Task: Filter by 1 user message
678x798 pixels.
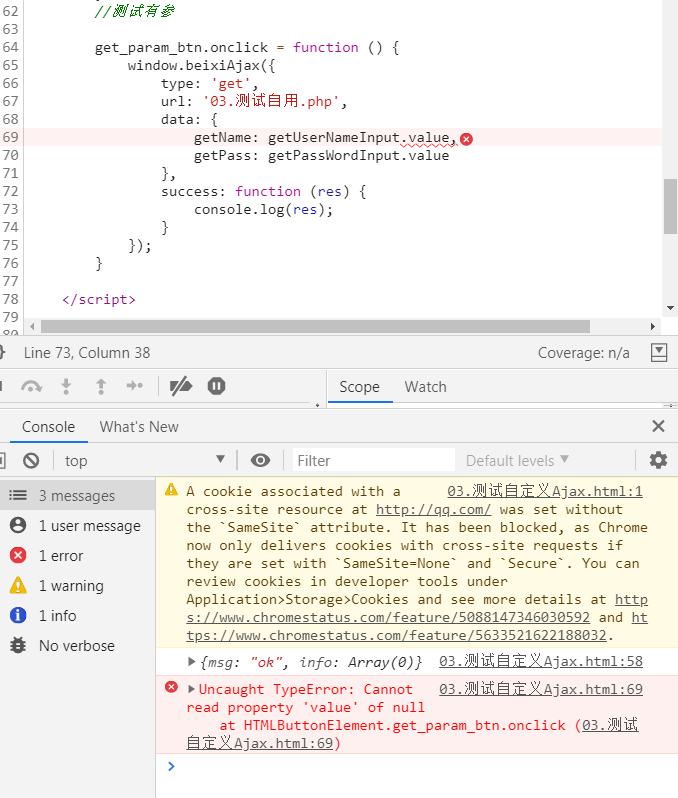Action: tap(77, 525)
